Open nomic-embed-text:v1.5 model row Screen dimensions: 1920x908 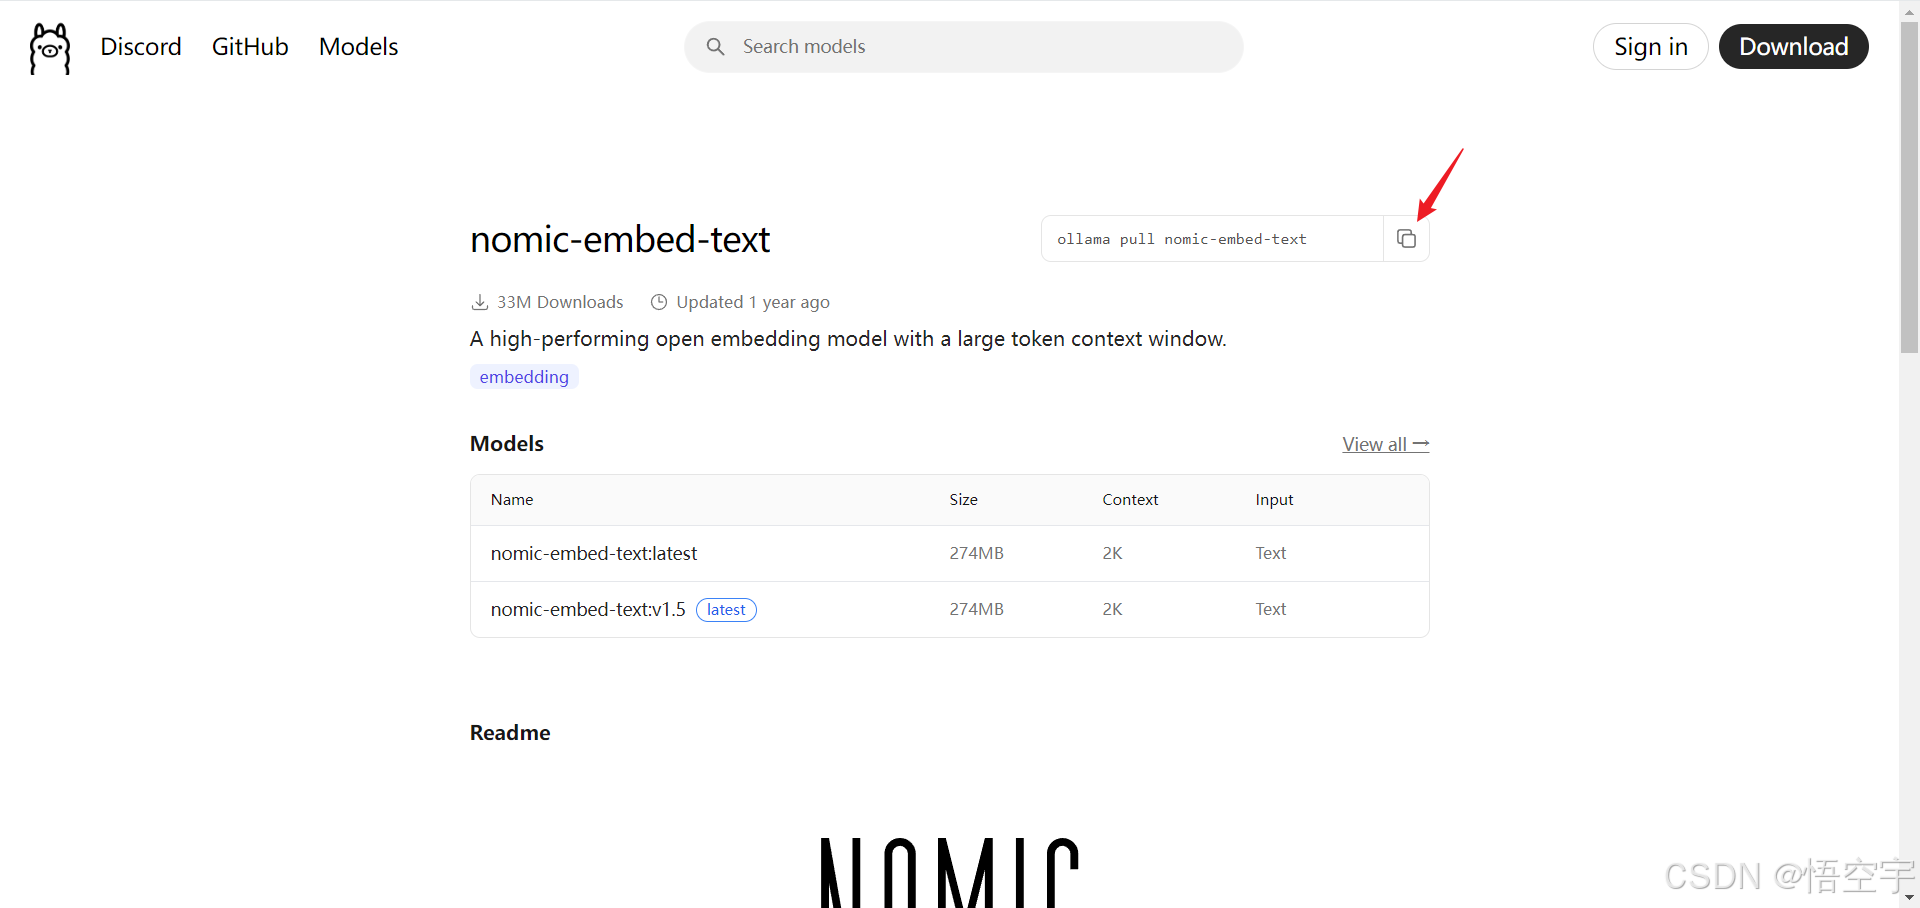(x=588, y=609)
